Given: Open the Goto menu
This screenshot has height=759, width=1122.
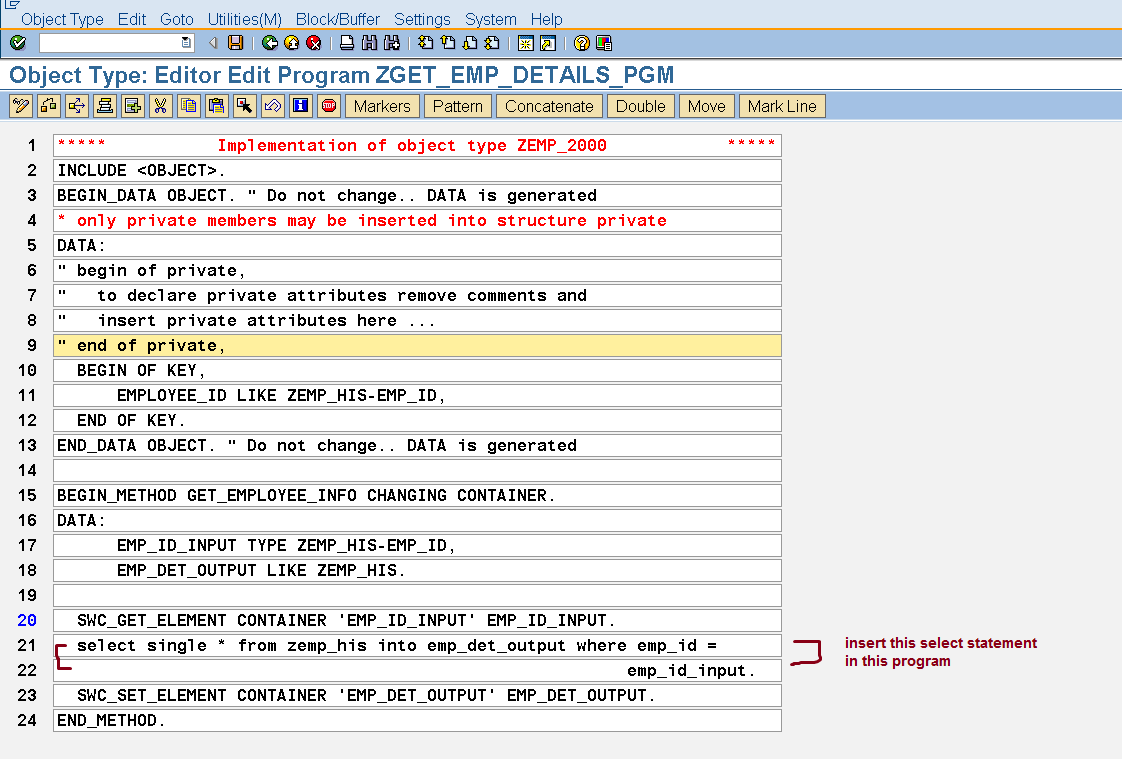Looking at the screenshot, I should click(x=177, y=19).
